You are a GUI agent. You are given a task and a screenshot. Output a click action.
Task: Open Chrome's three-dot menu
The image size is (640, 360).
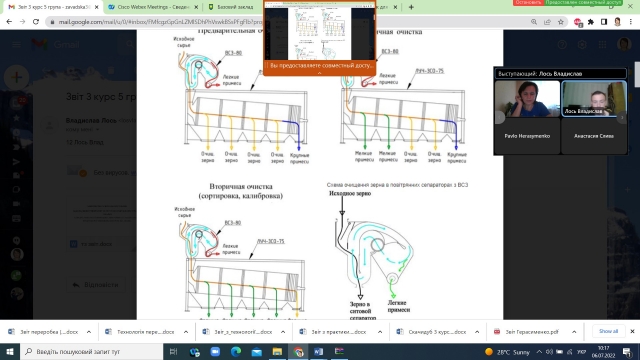[x=631, y=22]
